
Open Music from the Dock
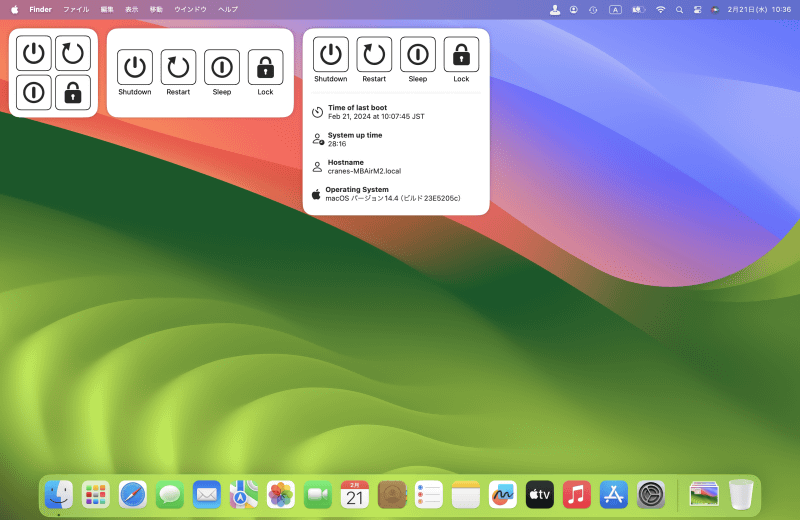(577, 494)
